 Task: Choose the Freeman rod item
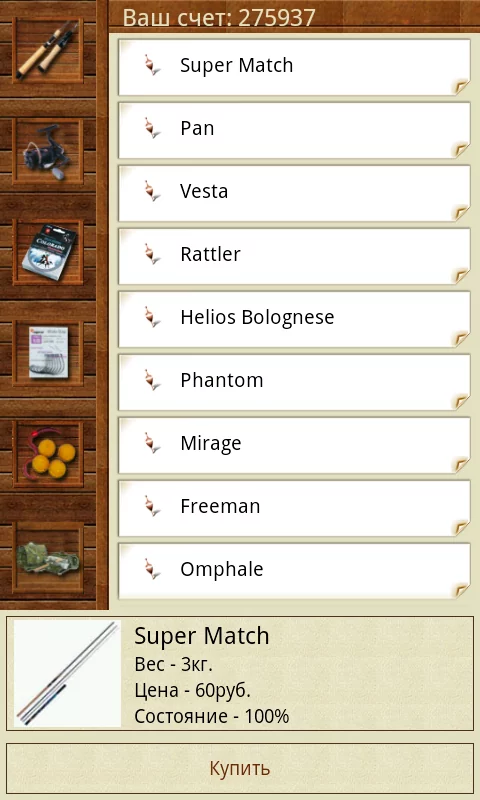coord(294,508)
